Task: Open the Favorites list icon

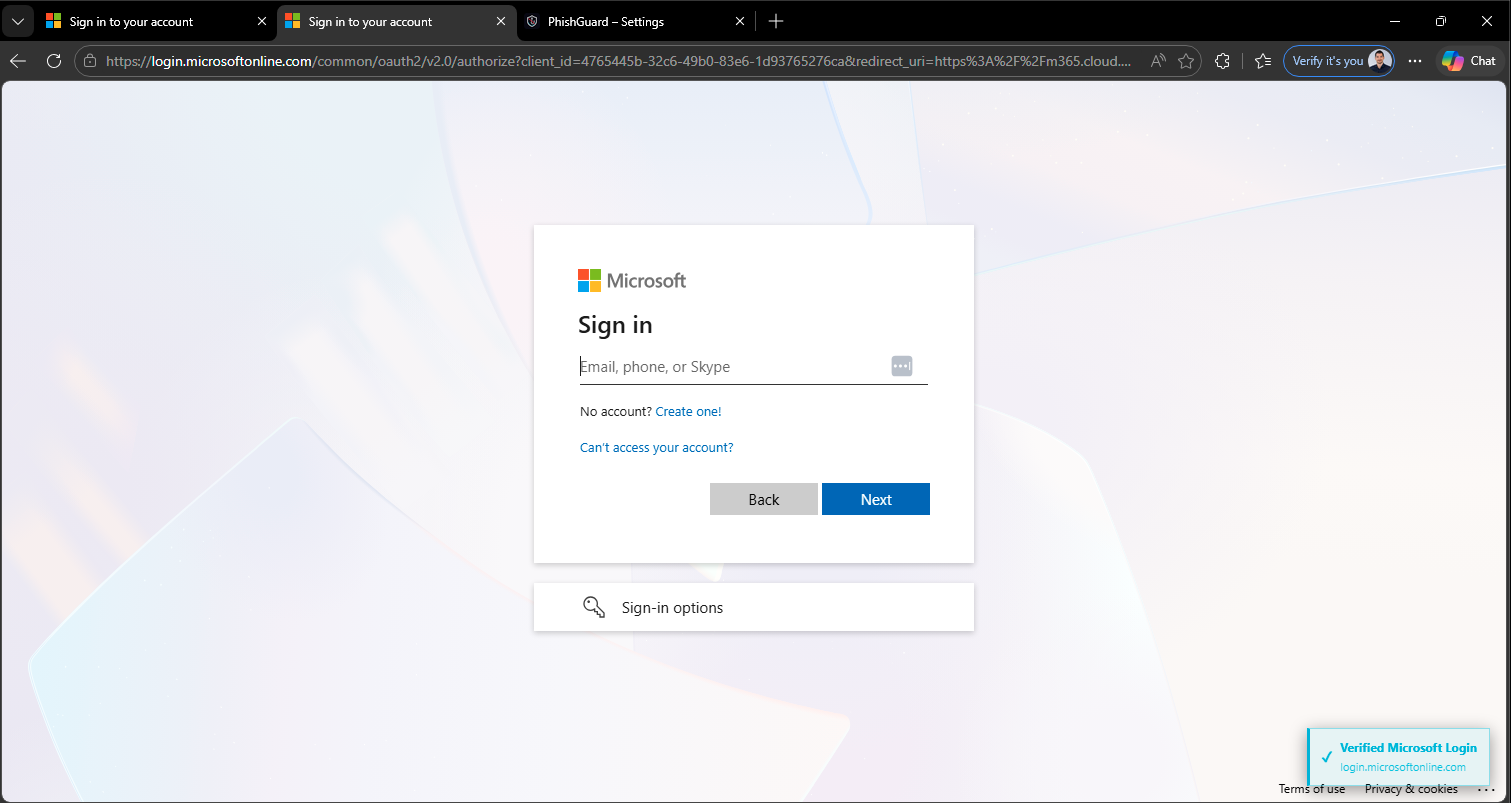Action: coord(1263,61)
